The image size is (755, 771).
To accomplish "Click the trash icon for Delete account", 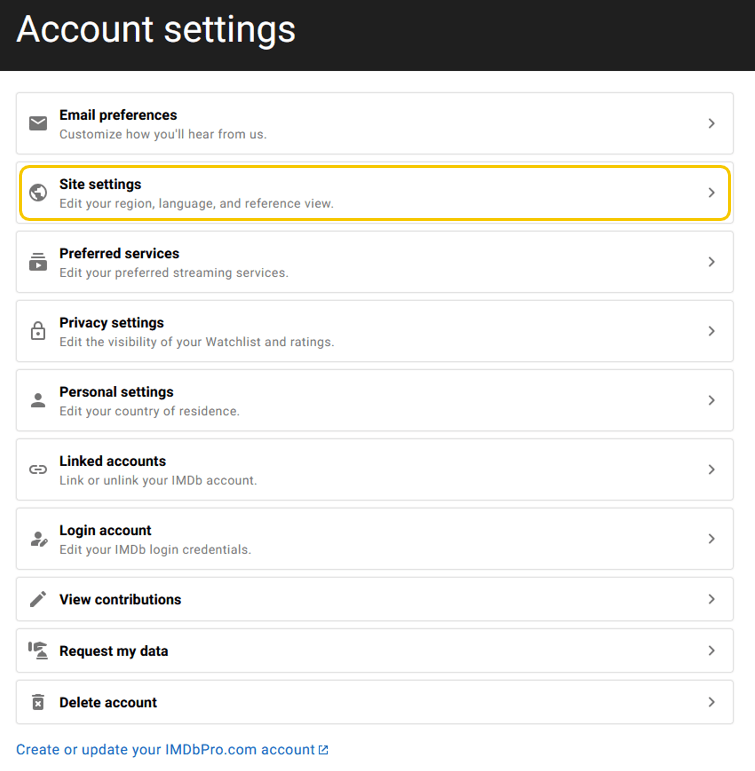I will pos(38,702).
